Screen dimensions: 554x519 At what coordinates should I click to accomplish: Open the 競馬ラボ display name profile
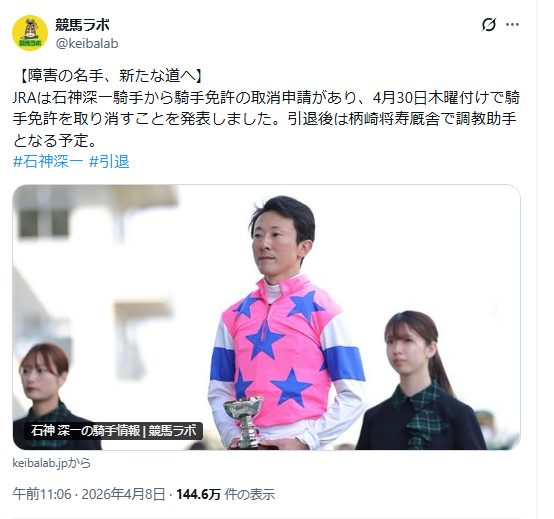tap(82, 25)
